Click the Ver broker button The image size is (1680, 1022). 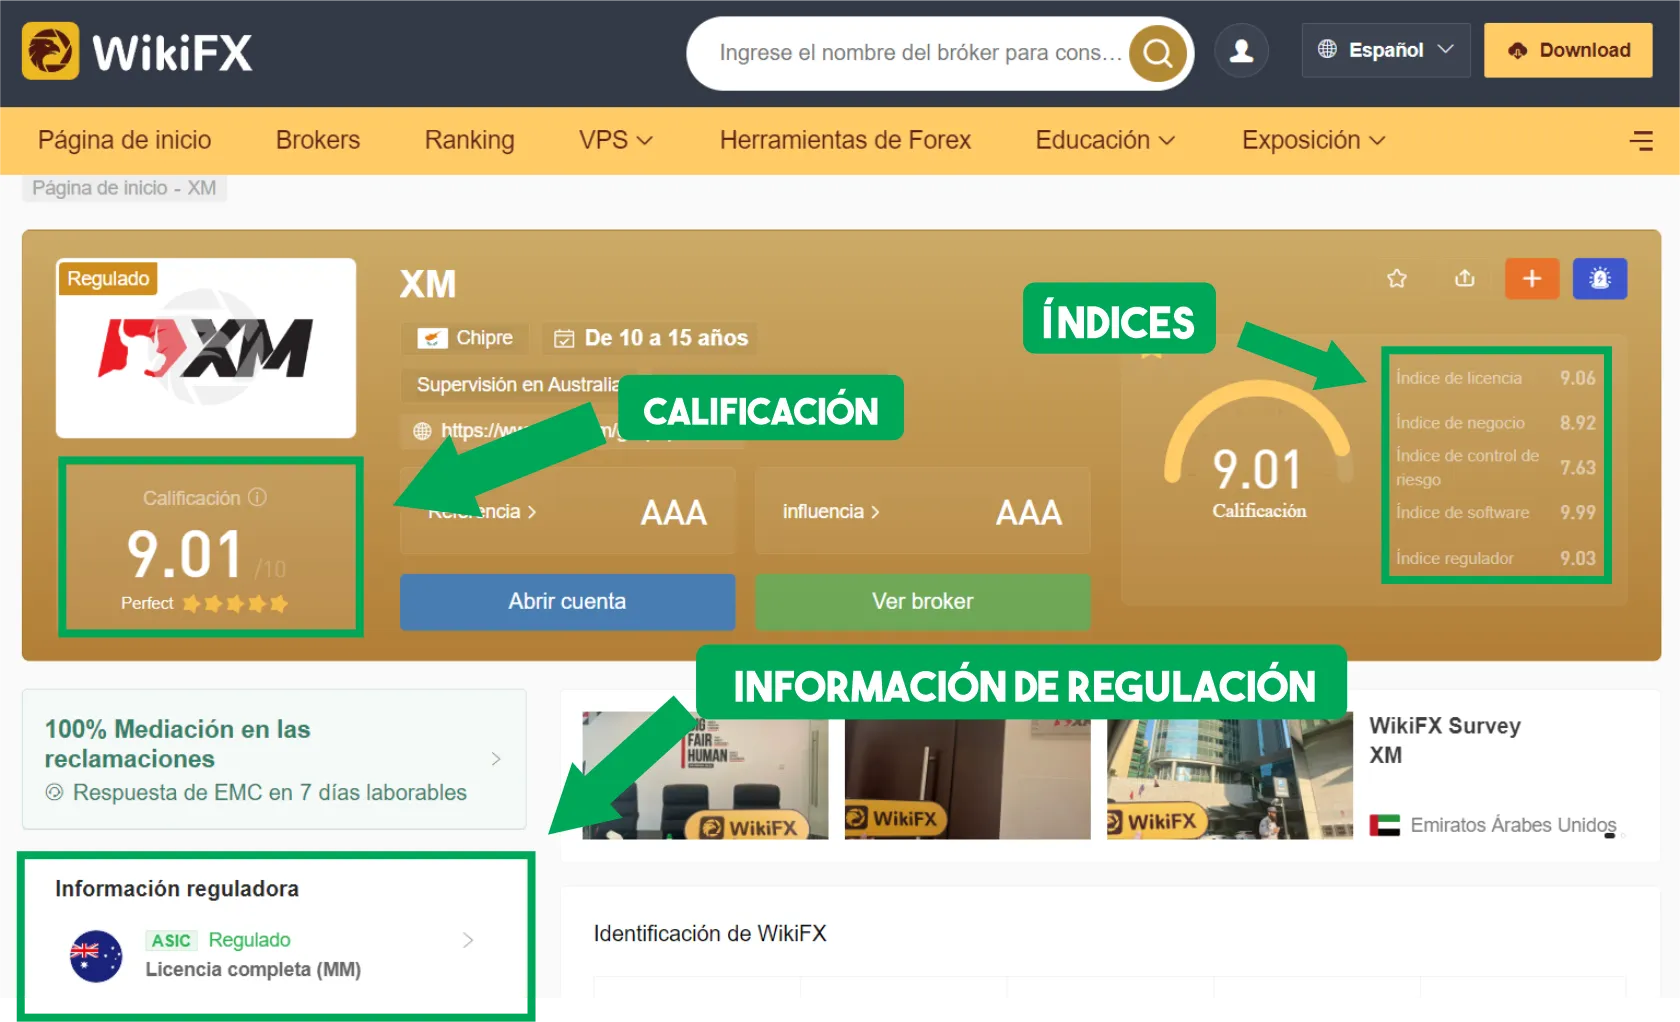(922, 601)
